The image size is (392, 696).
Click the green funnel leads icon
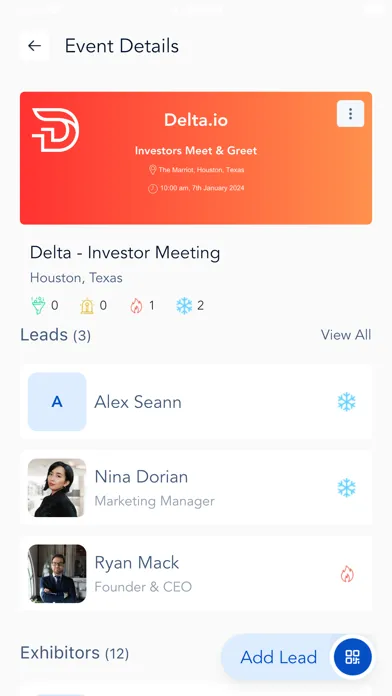[x=38, y=305]
